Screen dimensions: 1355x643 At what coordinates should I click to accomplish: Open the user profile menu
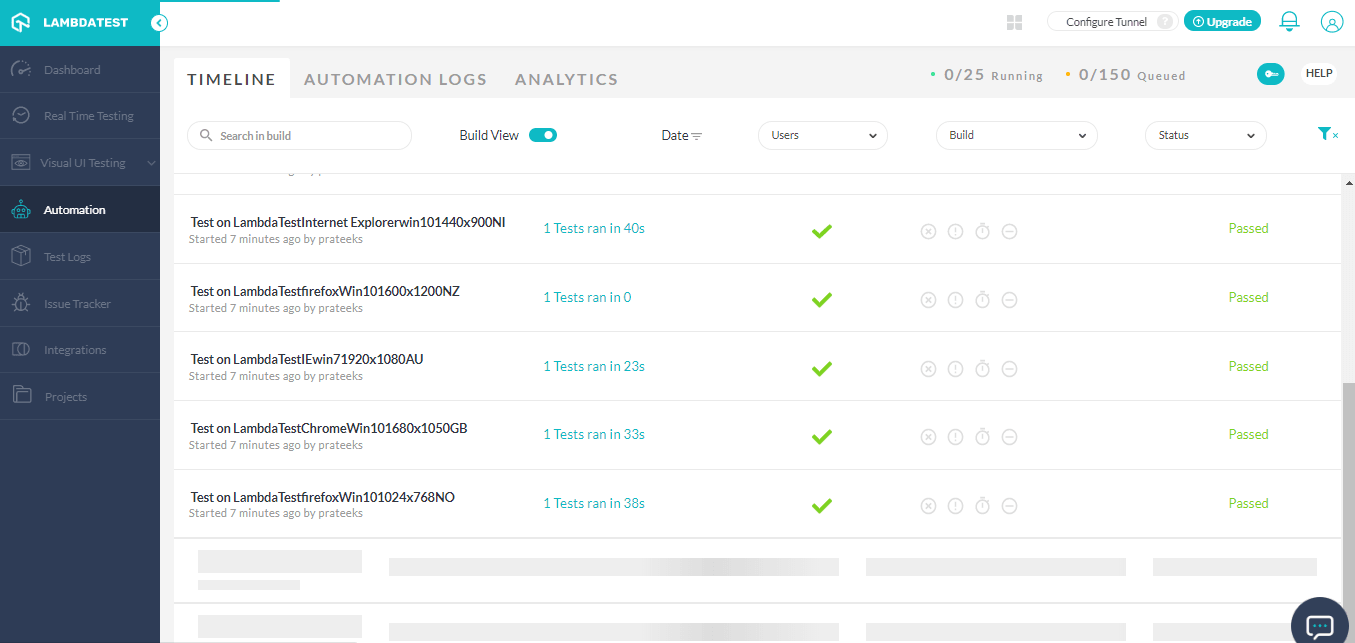tap(1331, 20)
